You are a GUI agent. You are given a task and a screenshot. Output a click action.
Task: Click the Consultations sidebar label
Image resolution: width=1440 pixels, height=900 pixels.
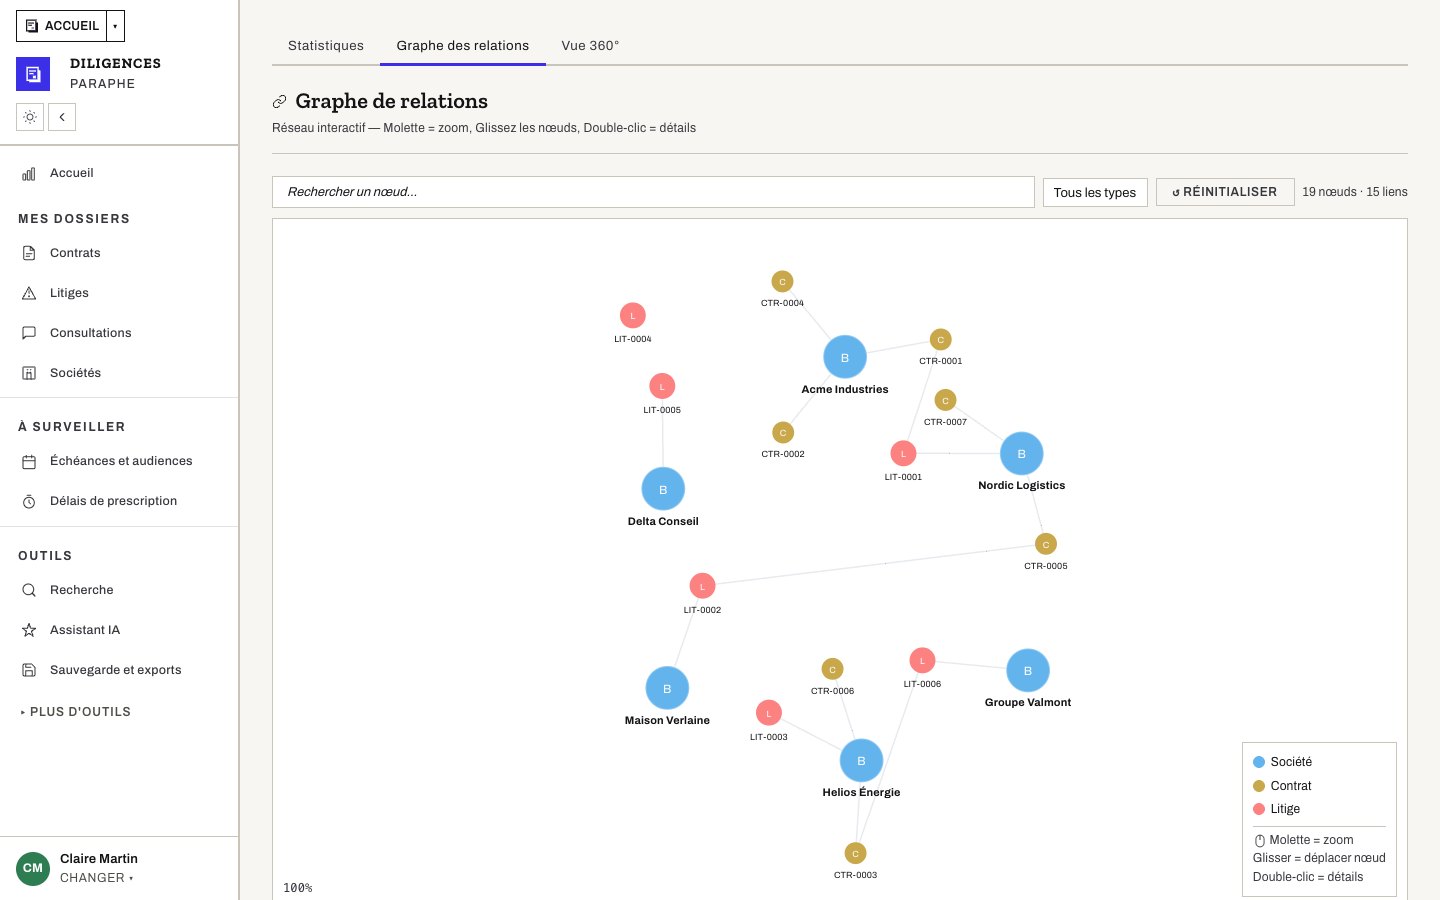(91, 333)
